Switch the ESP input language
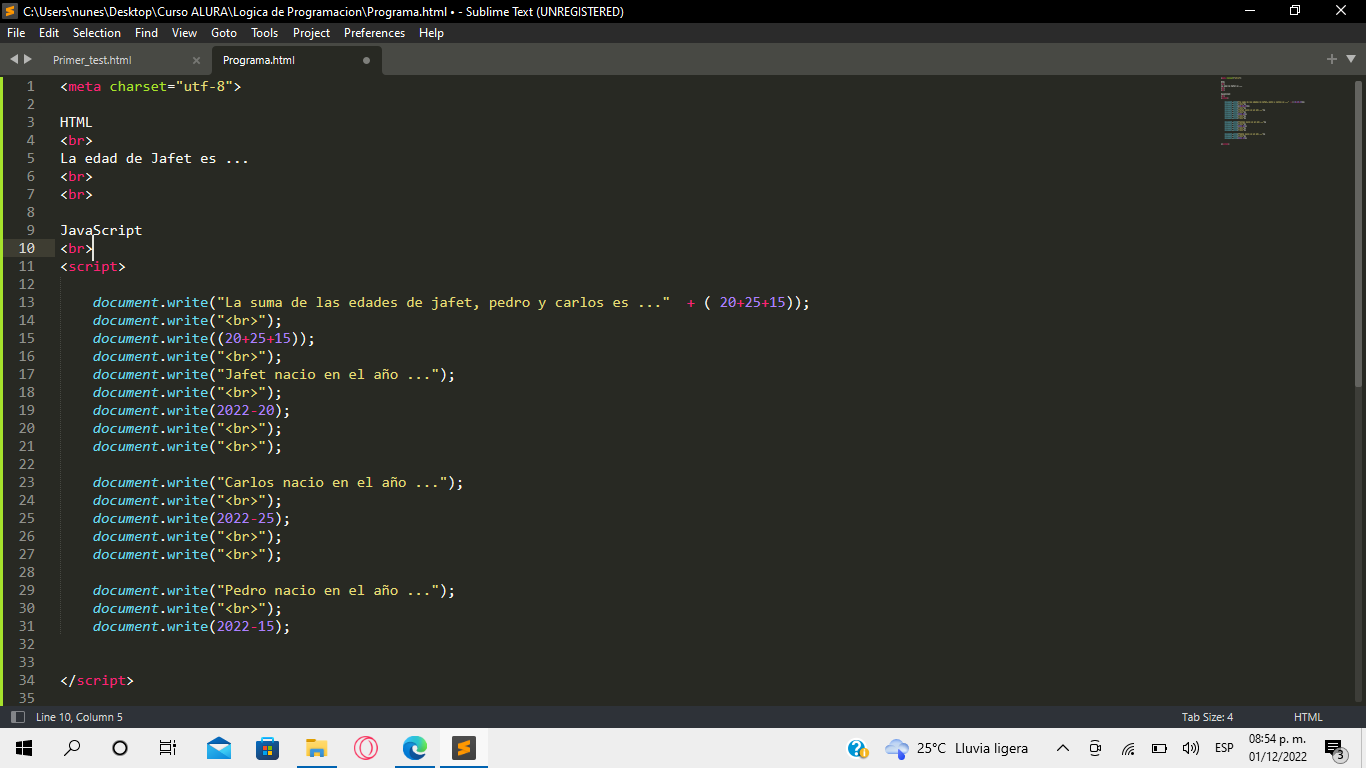 click(x=1224, y=748)
